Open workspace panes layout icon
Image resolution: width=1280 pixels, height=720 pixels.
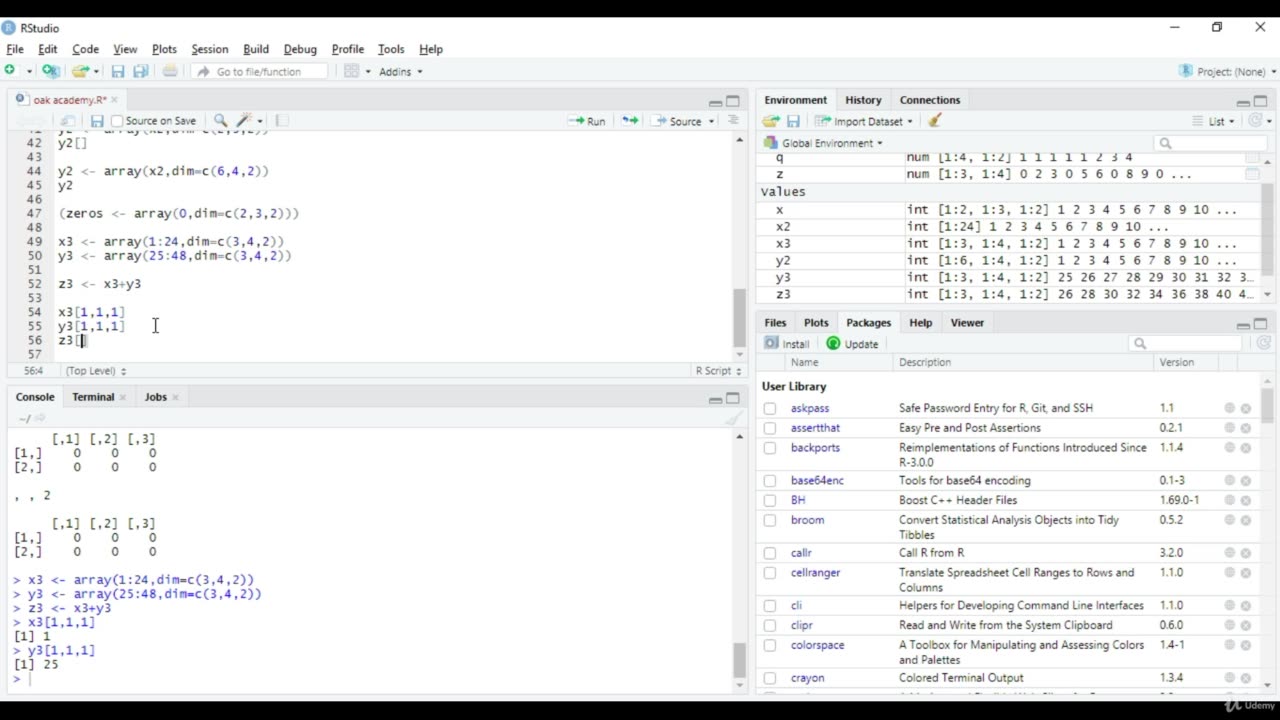pos(351,71)
